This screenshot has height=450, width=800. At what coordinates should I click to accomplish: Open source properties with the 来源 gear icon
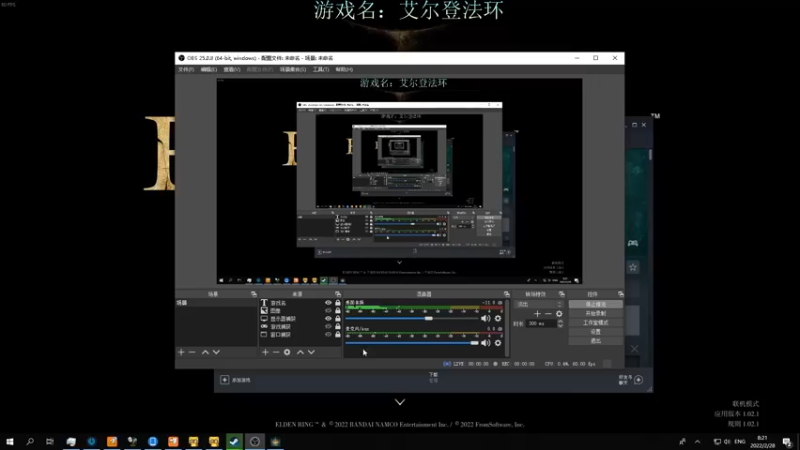coord(287,352)
